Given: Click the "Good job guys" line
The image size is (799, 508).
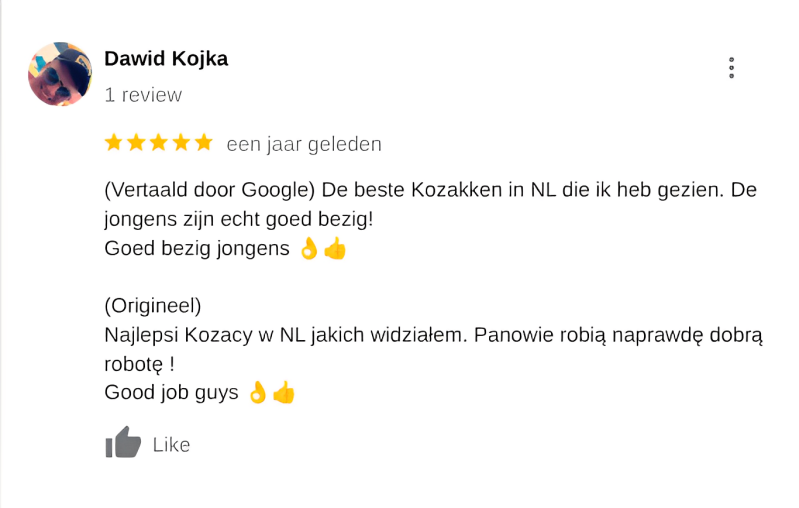Looking at the screenshot, I should pos(171,393).
